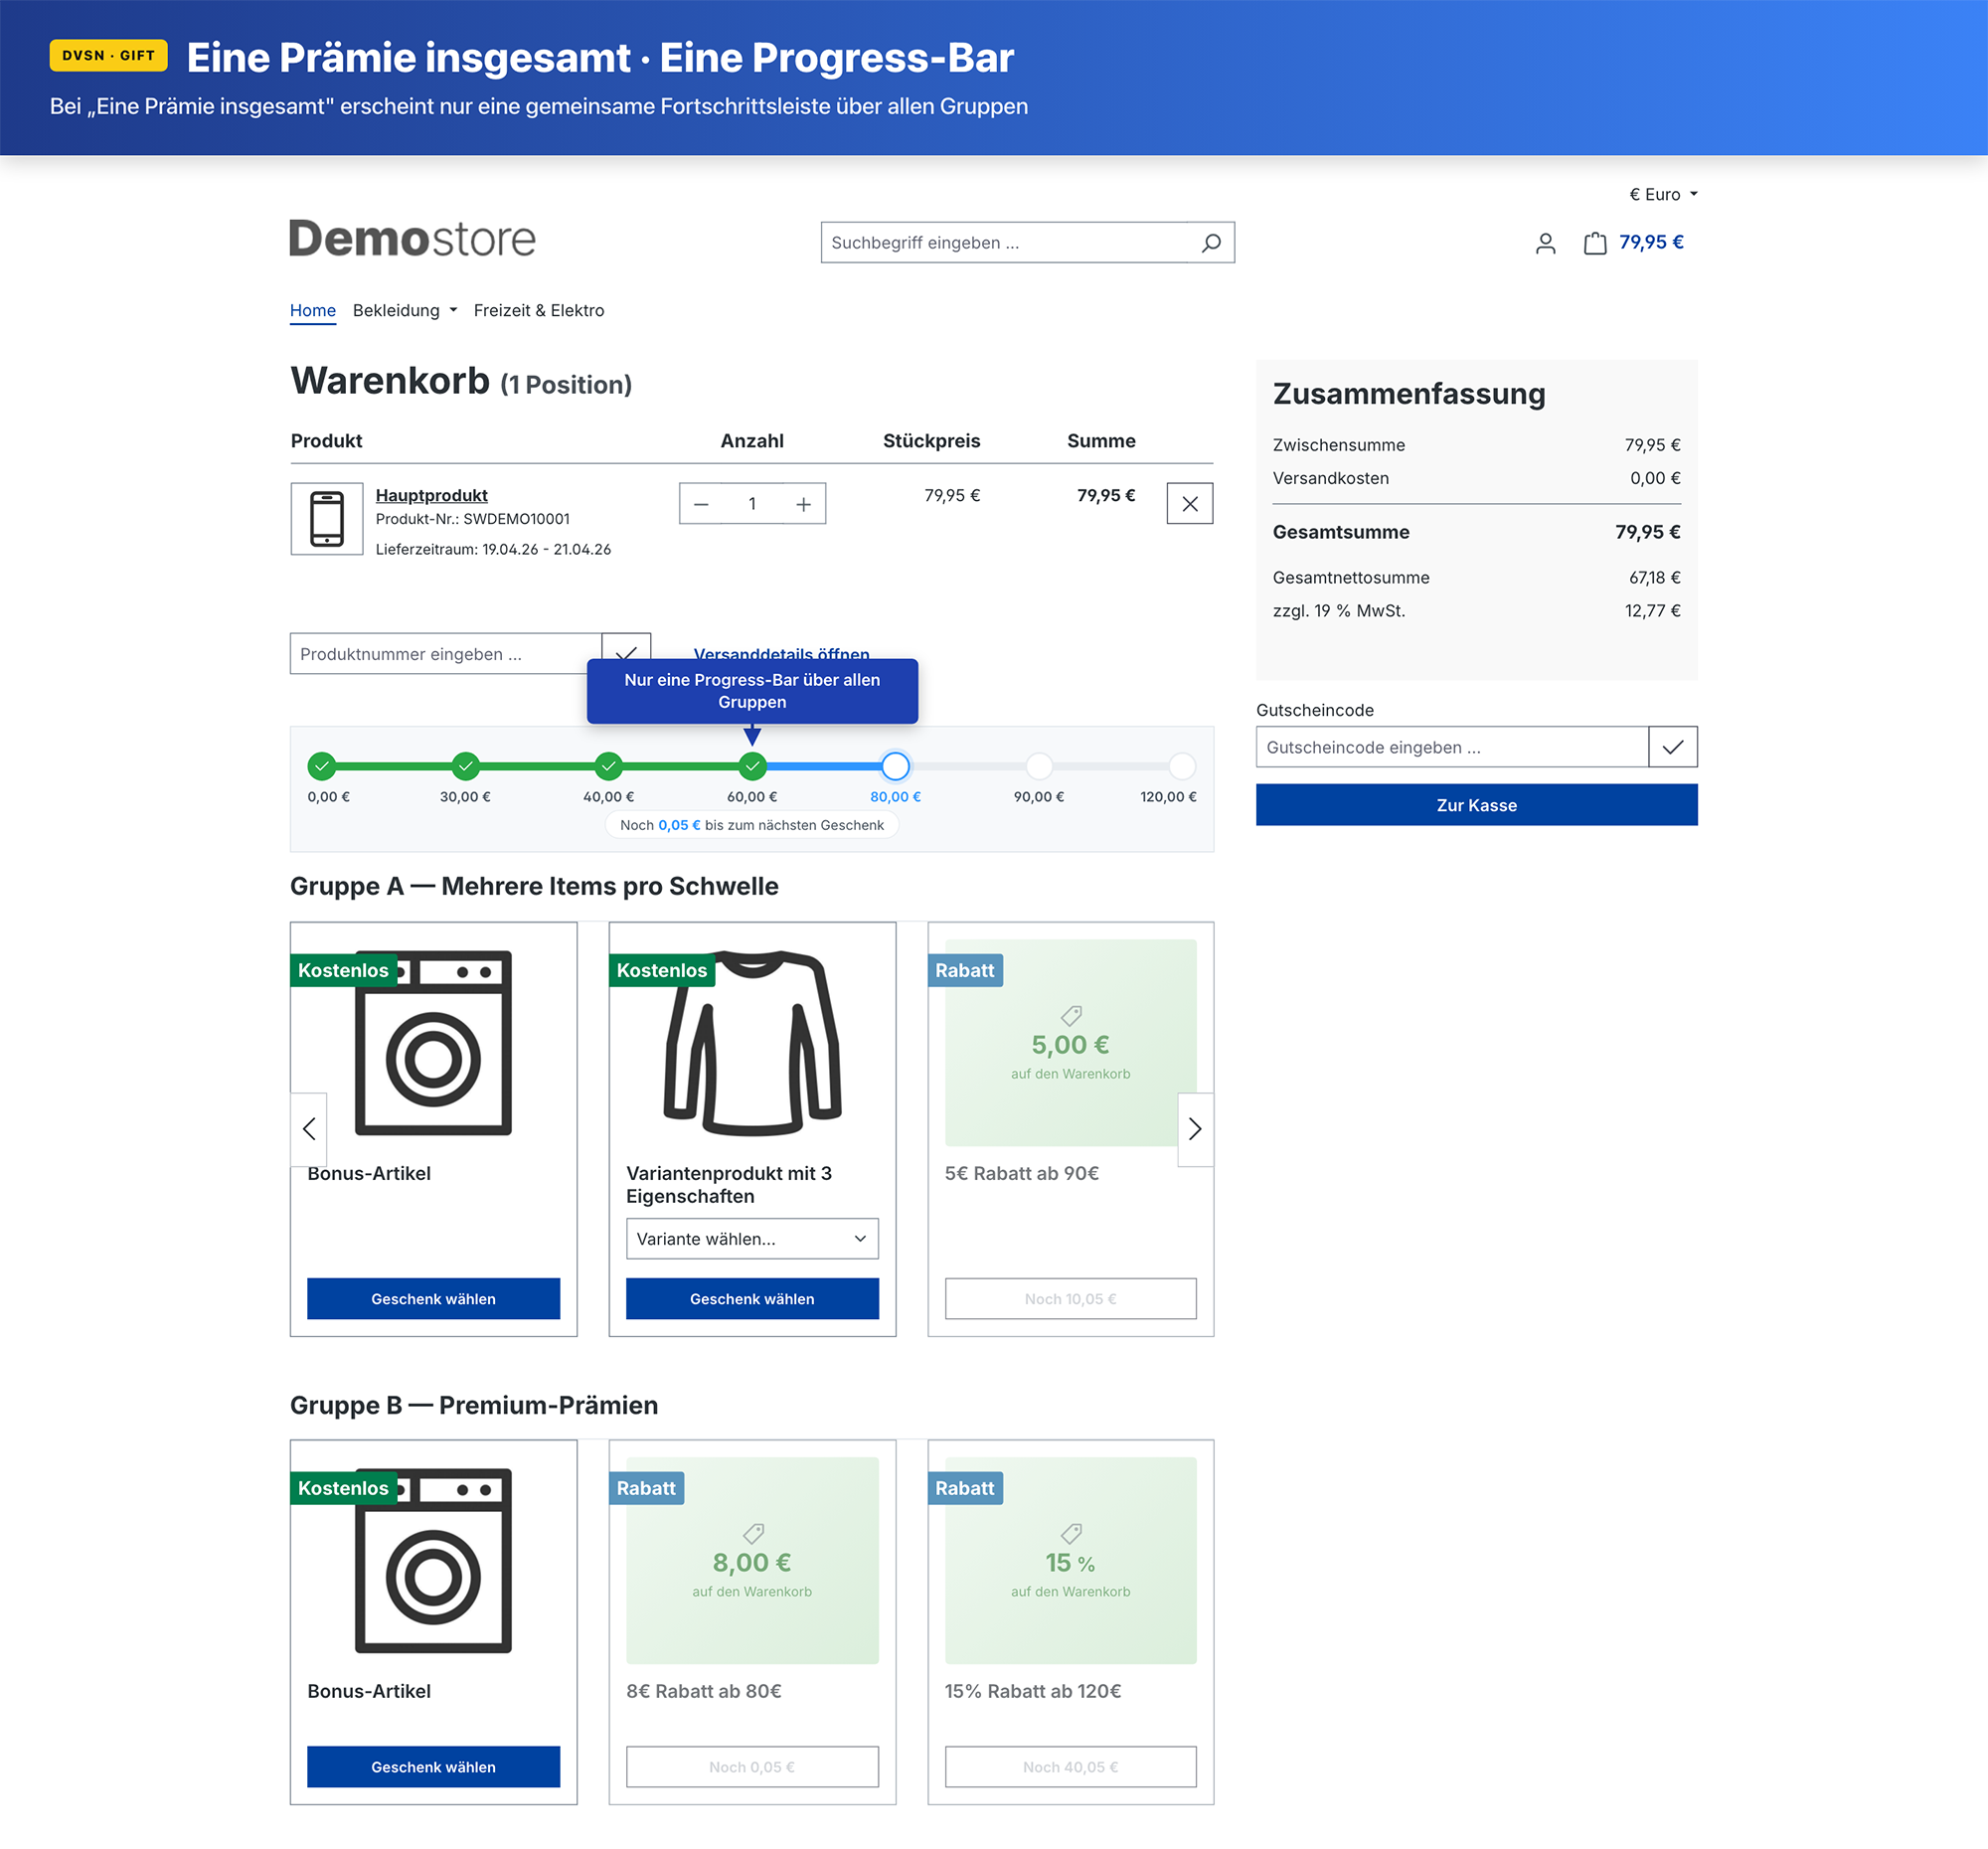
Task: Open the Hauptprodukt product link
Action: coord(431,495)
